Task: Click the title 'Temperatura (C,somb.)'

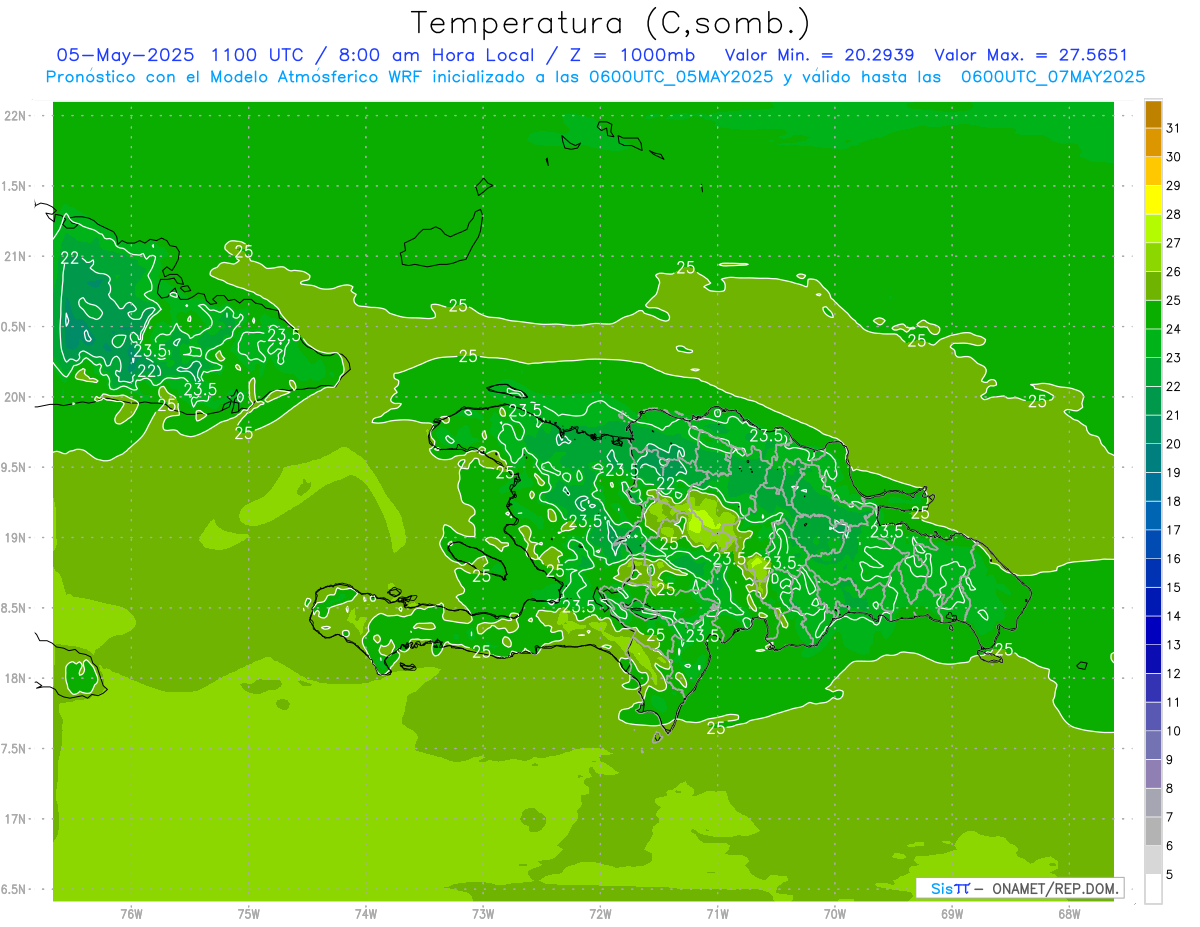Action: 611,23
